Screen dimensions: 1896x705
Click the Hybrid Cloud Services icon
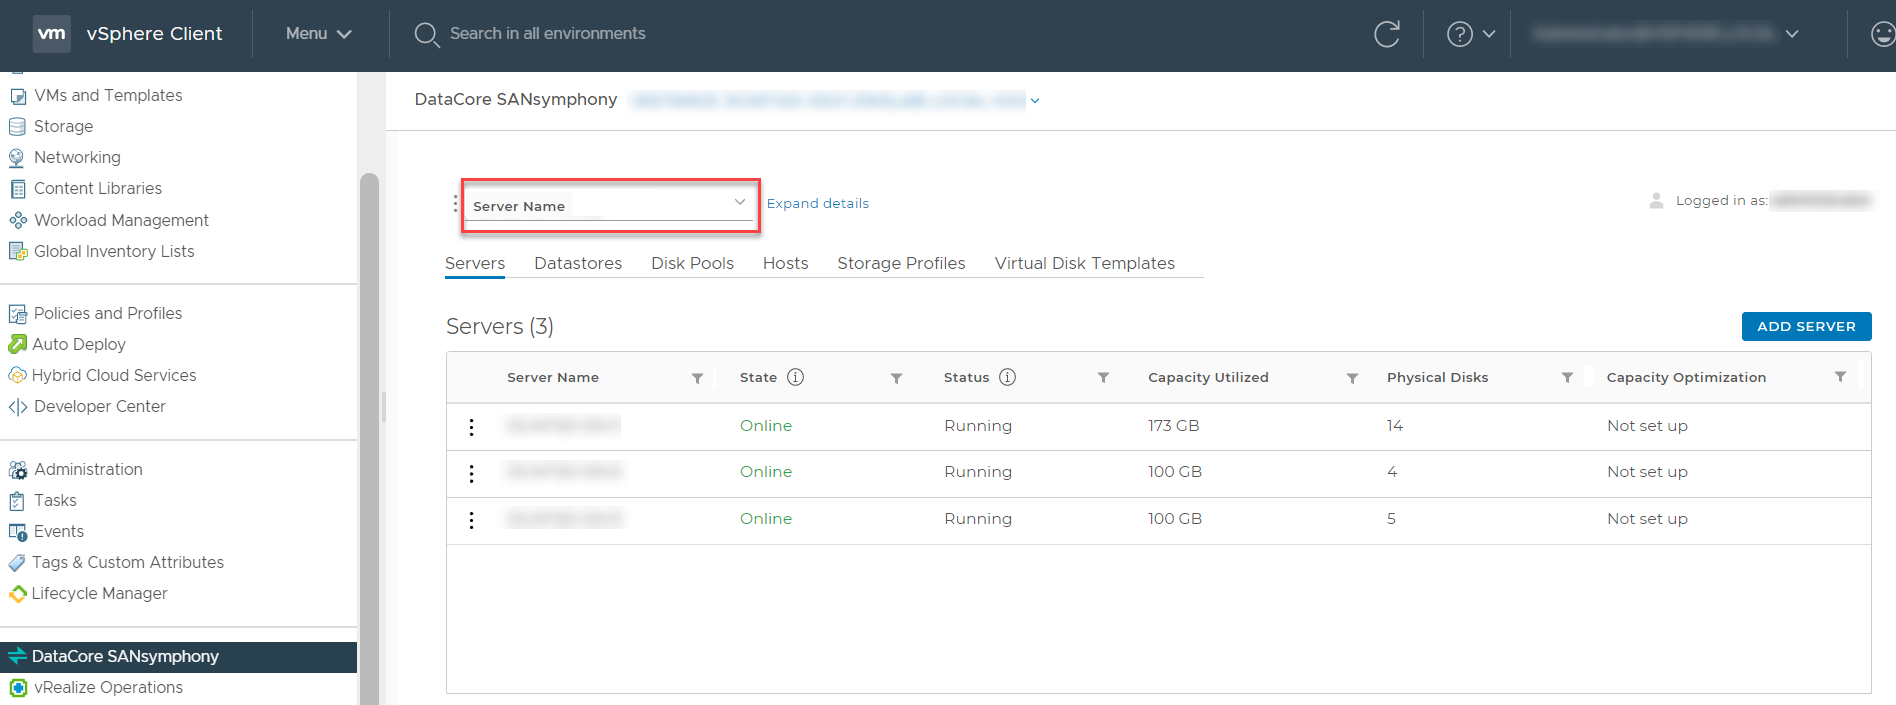tap(17, 375)
